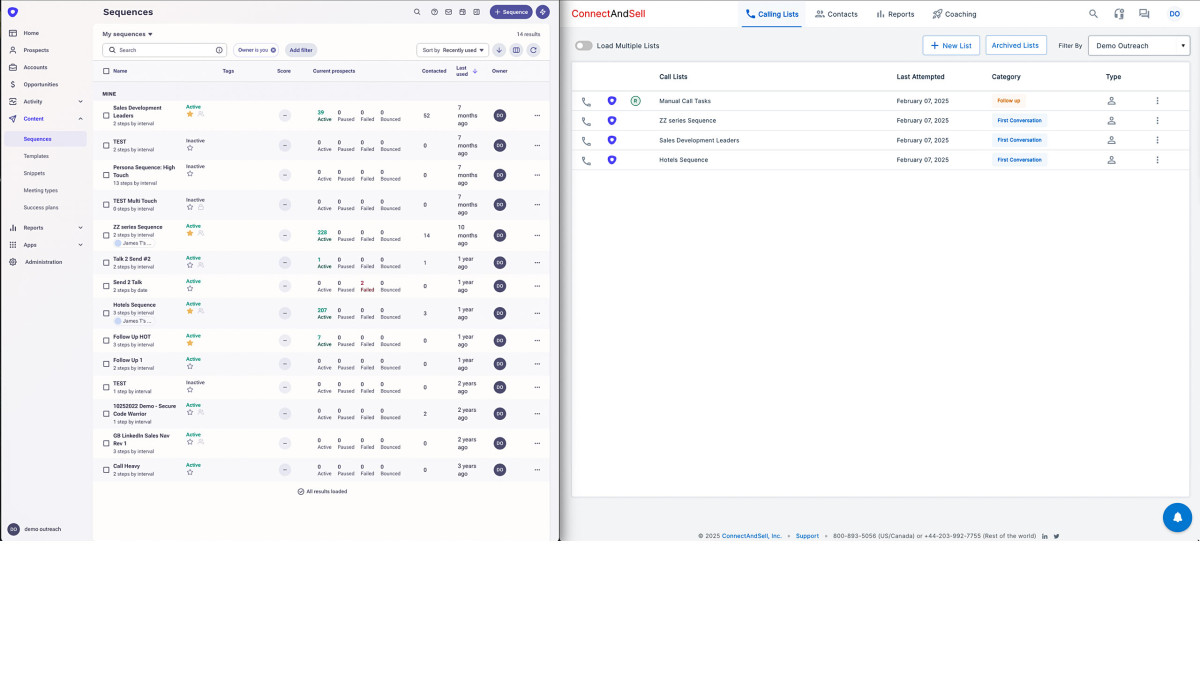Click the mail icon in Sequences header
The height and width of the screenshot is (675, 1200).
pyautogui.click(x=448, y=12)
